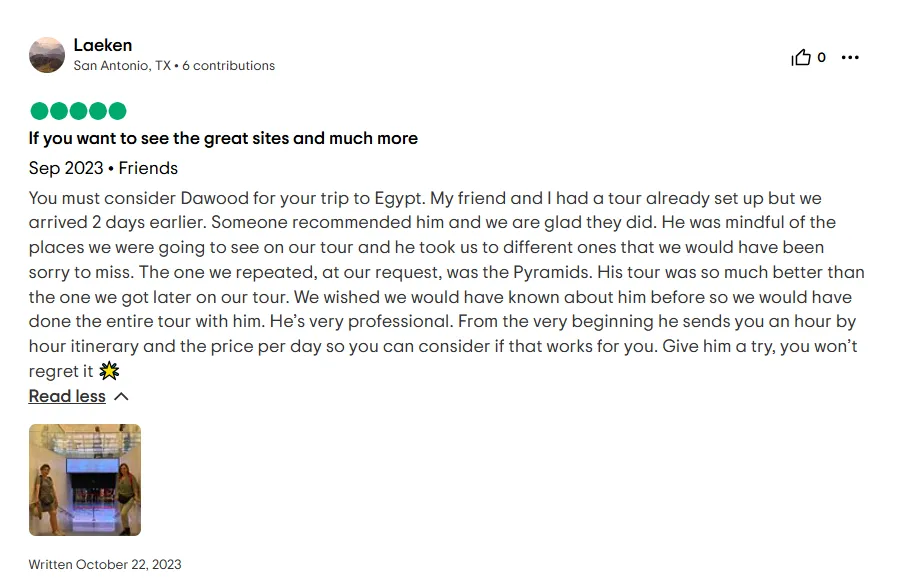Click the first green rating bubble
897x579 pixels.
coord(39,111)
